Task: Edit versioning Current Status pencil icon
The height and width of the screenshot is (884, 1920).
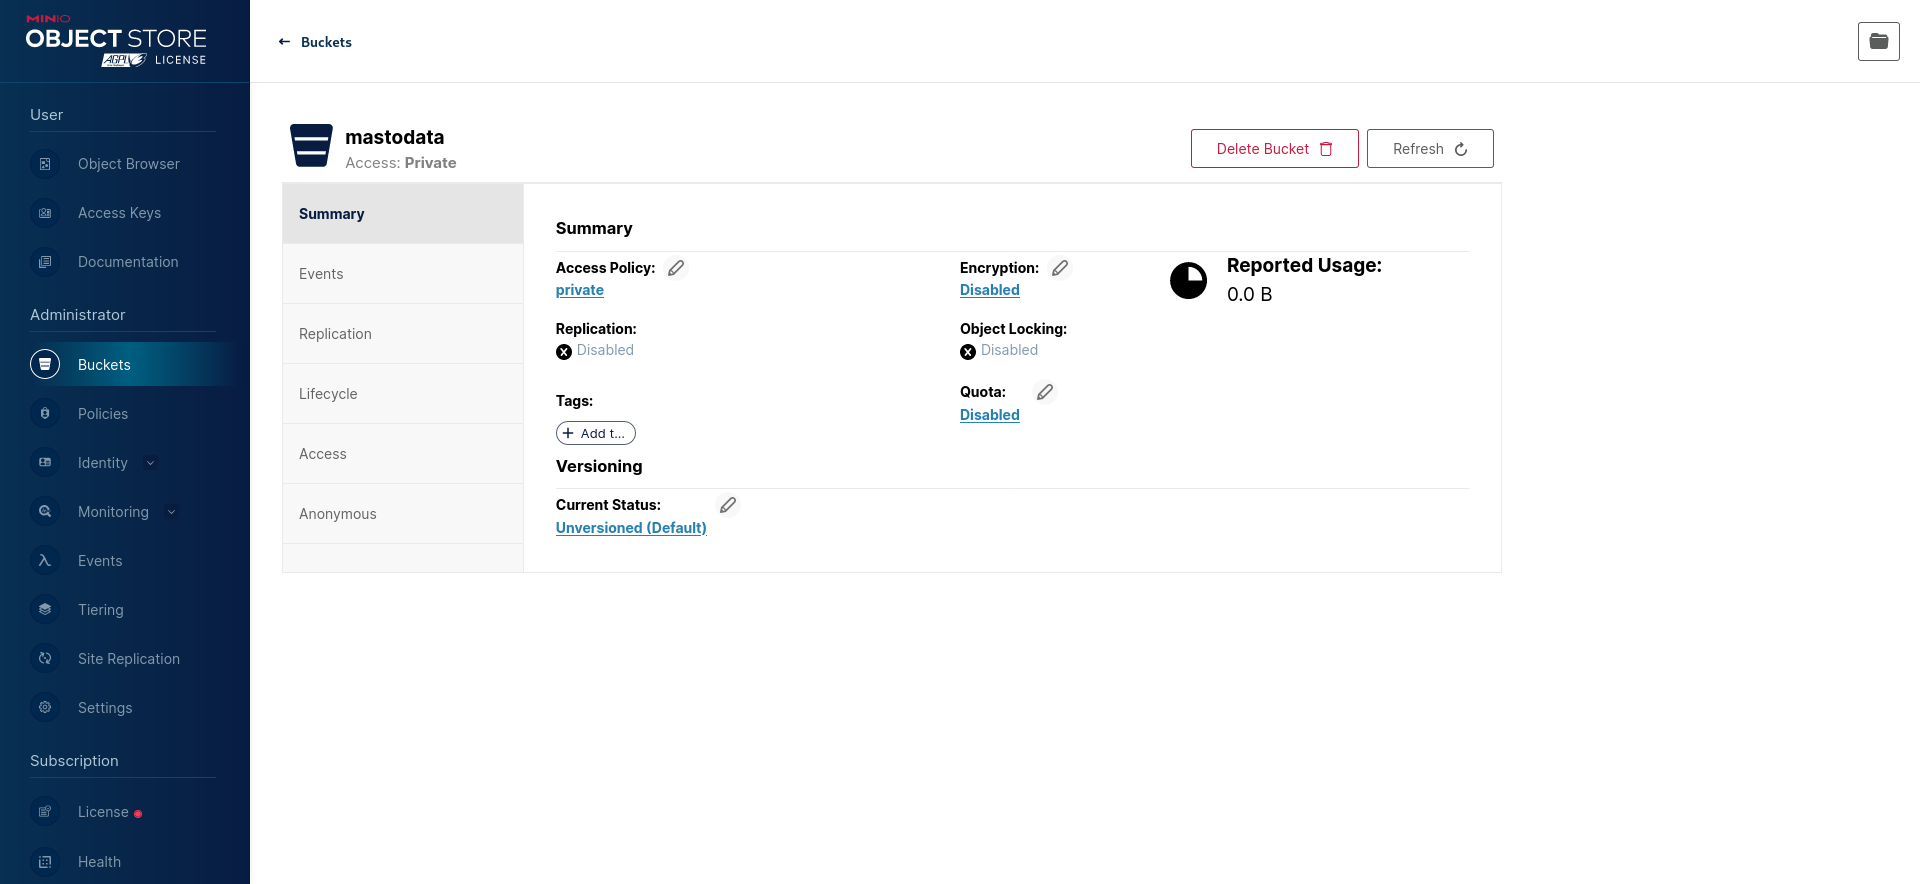Action: (728, 505)
